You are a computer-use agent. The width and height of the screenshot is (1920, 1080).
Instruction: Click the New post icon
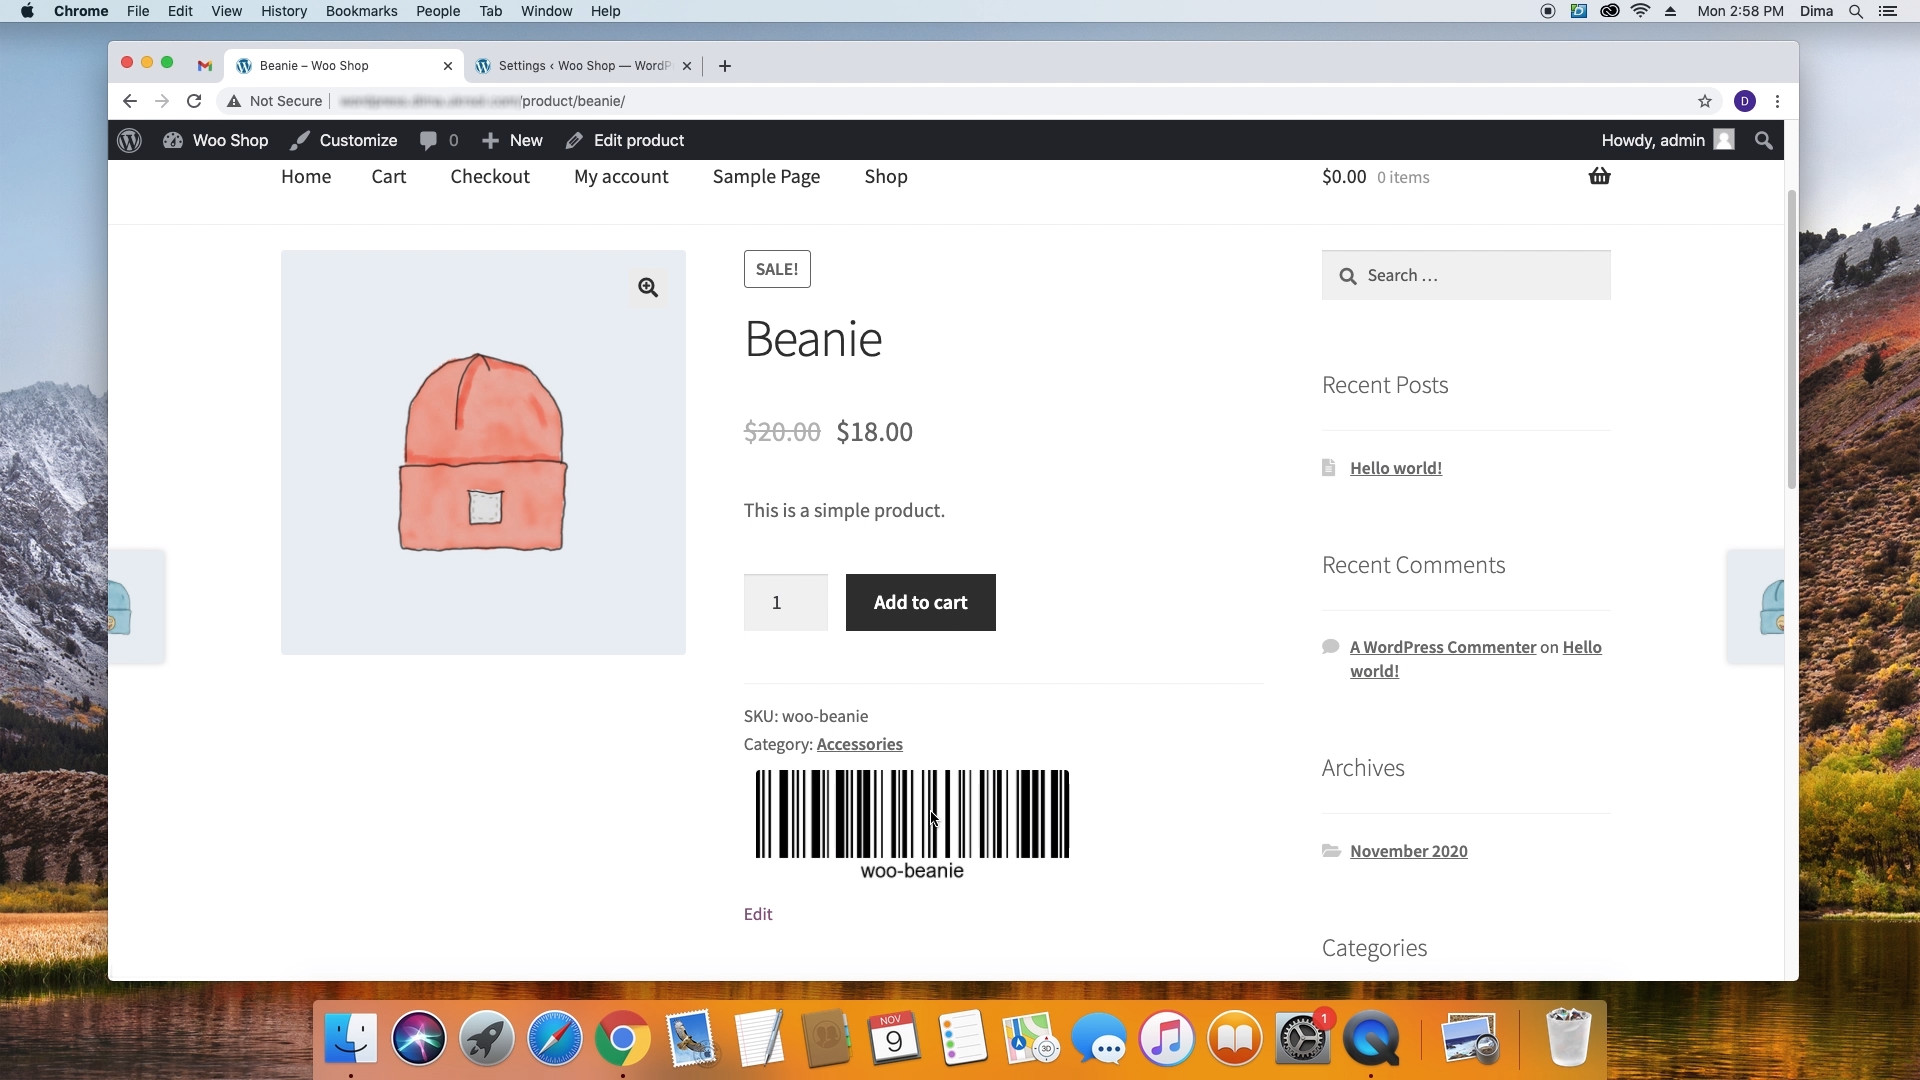(491, 141)
